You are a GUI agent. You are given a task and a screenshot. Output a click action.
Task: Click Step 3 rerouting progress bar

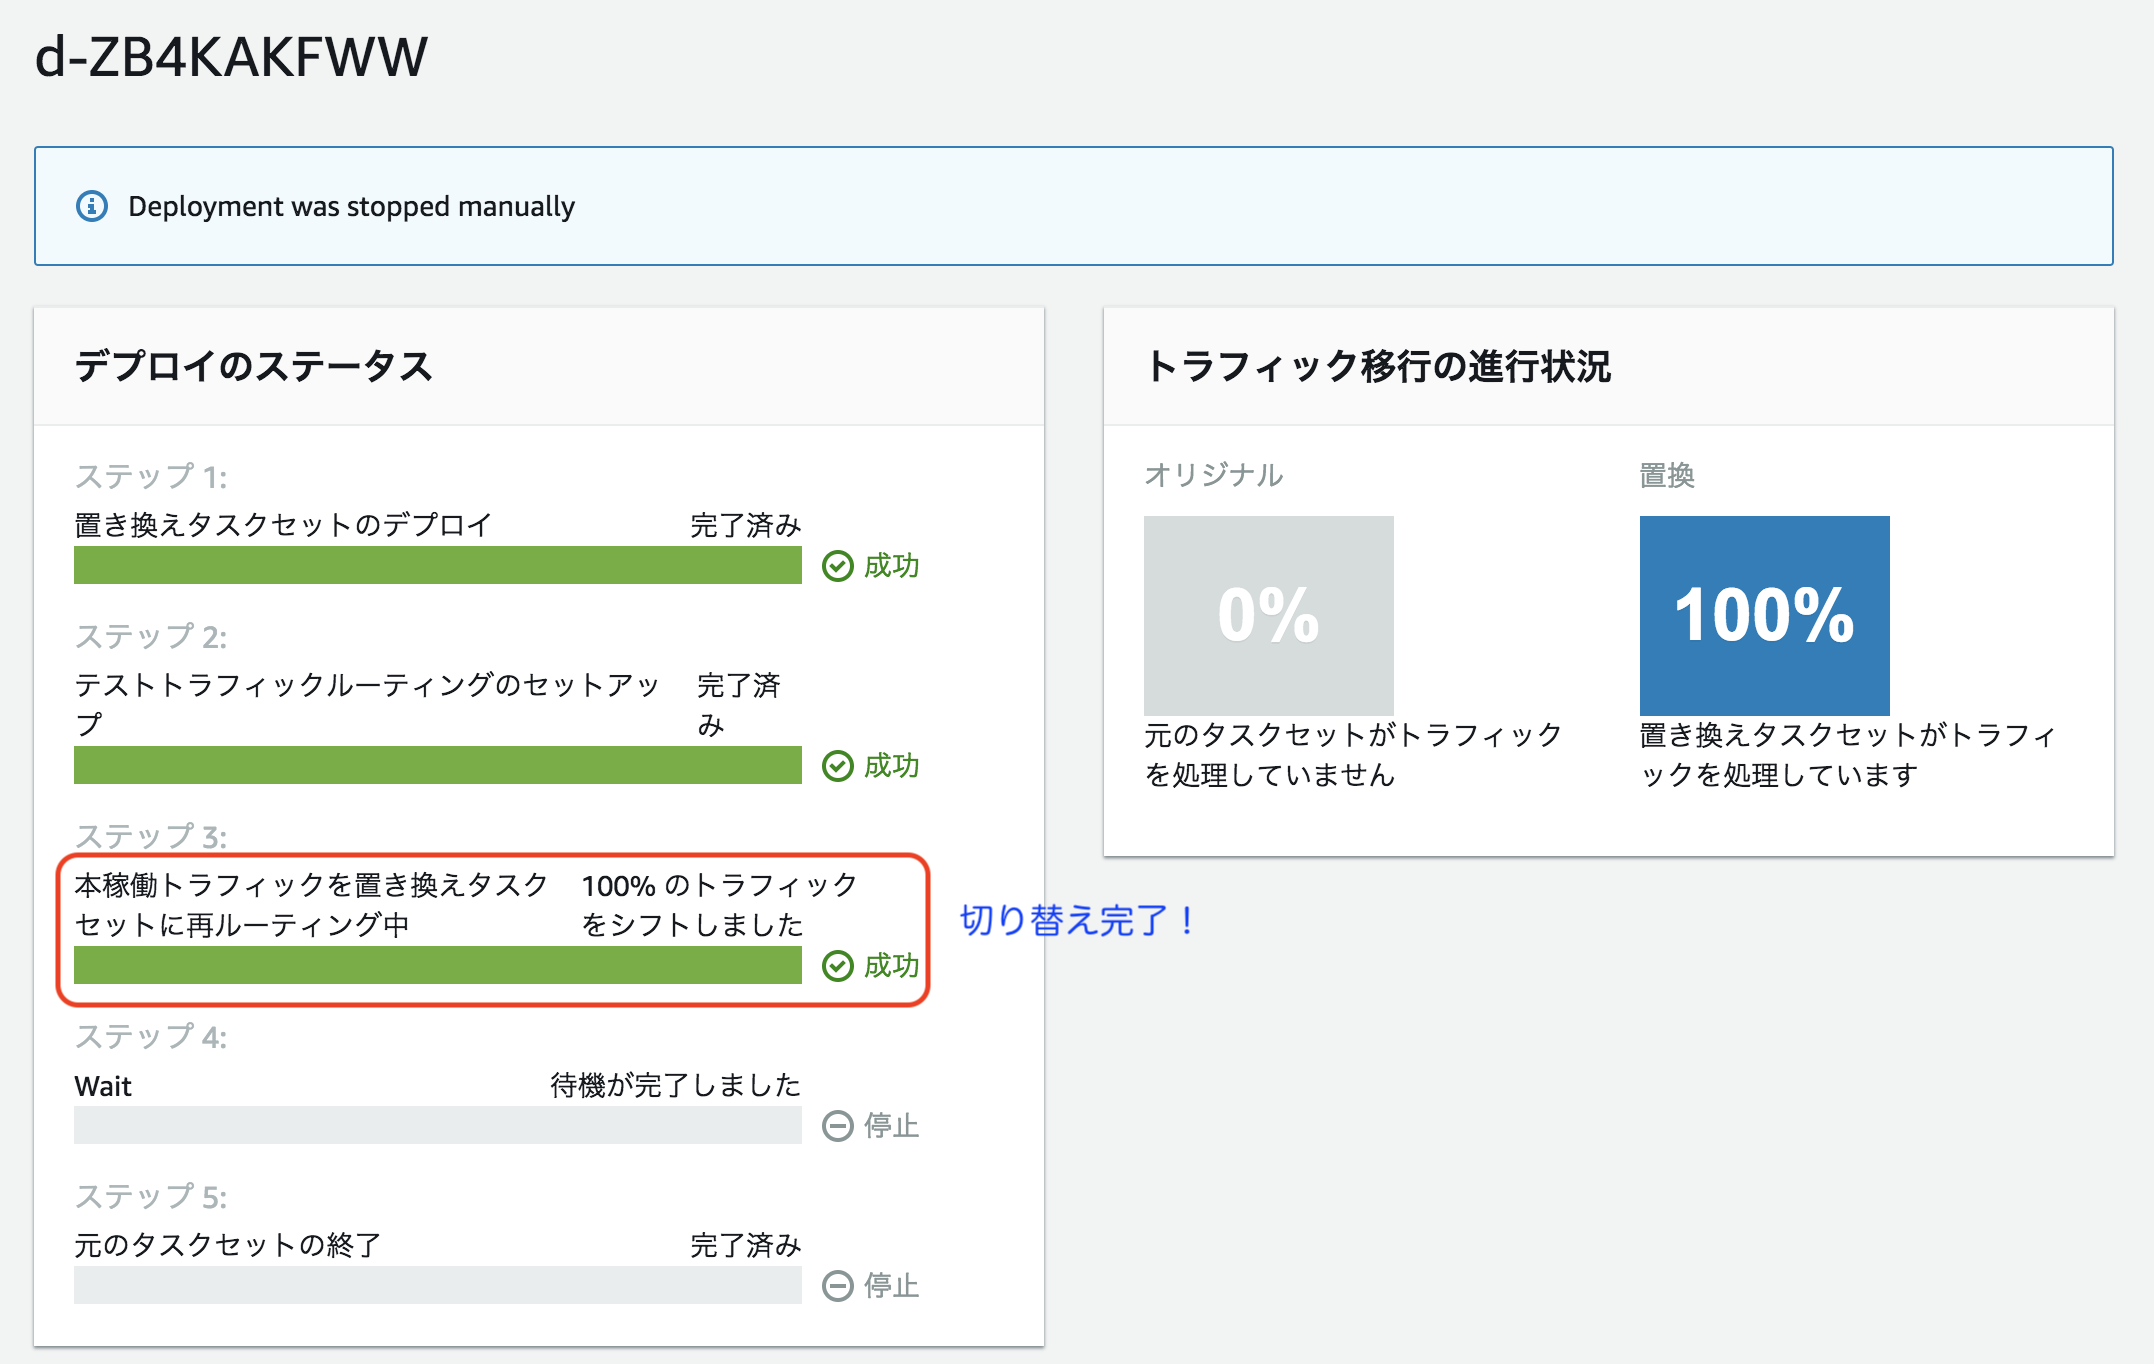pyautogui.click(x=437, y=965)
